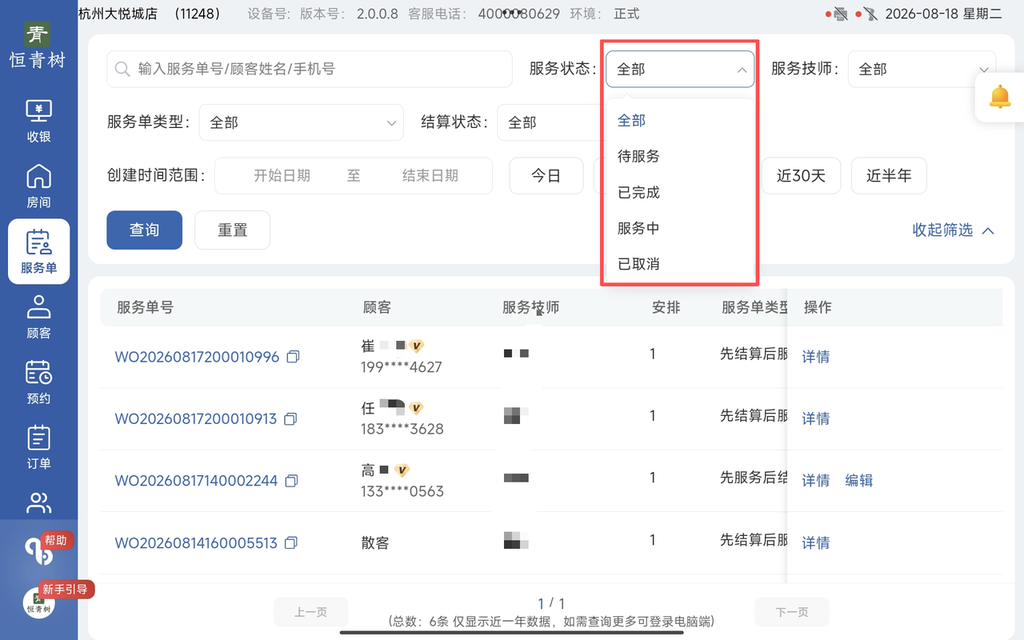Click VIP badge next to 高 customer
The image size is (1024, 640).
(402, 470)
